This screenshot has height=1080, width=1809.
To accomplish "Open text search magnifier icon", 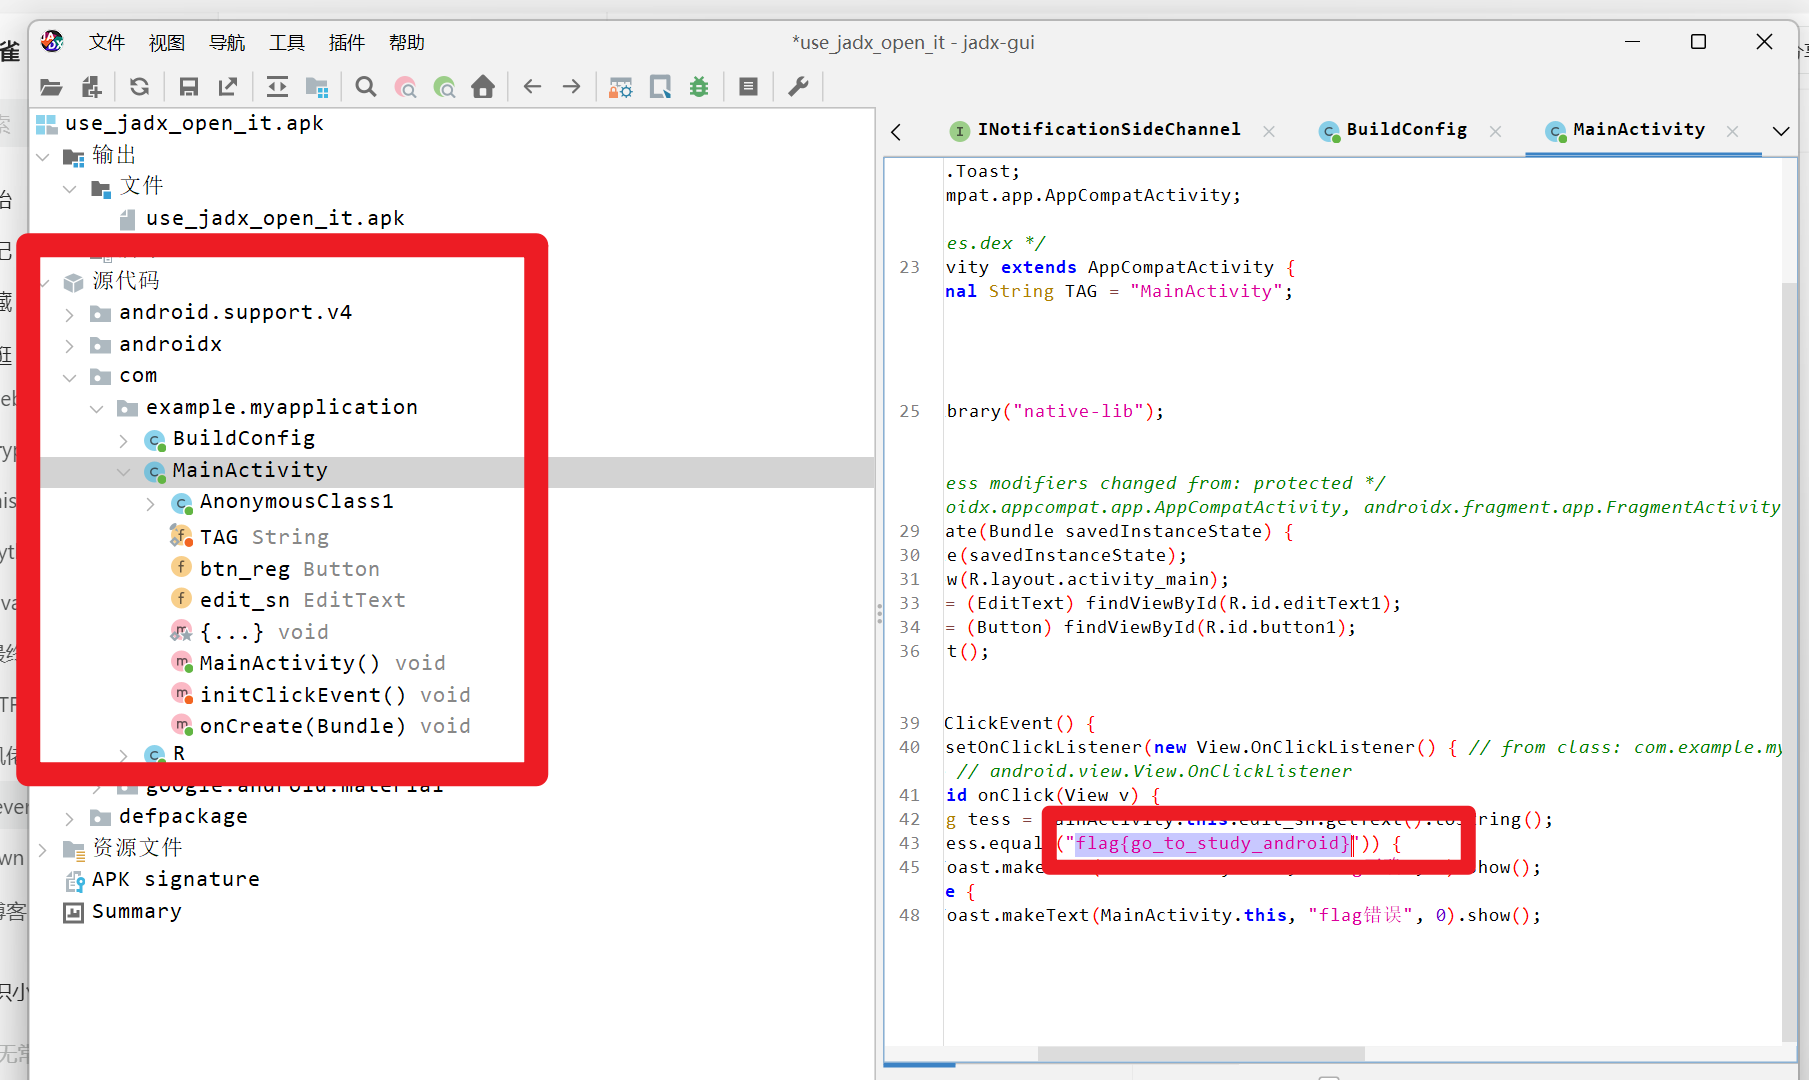I will [x=366, y=87].
